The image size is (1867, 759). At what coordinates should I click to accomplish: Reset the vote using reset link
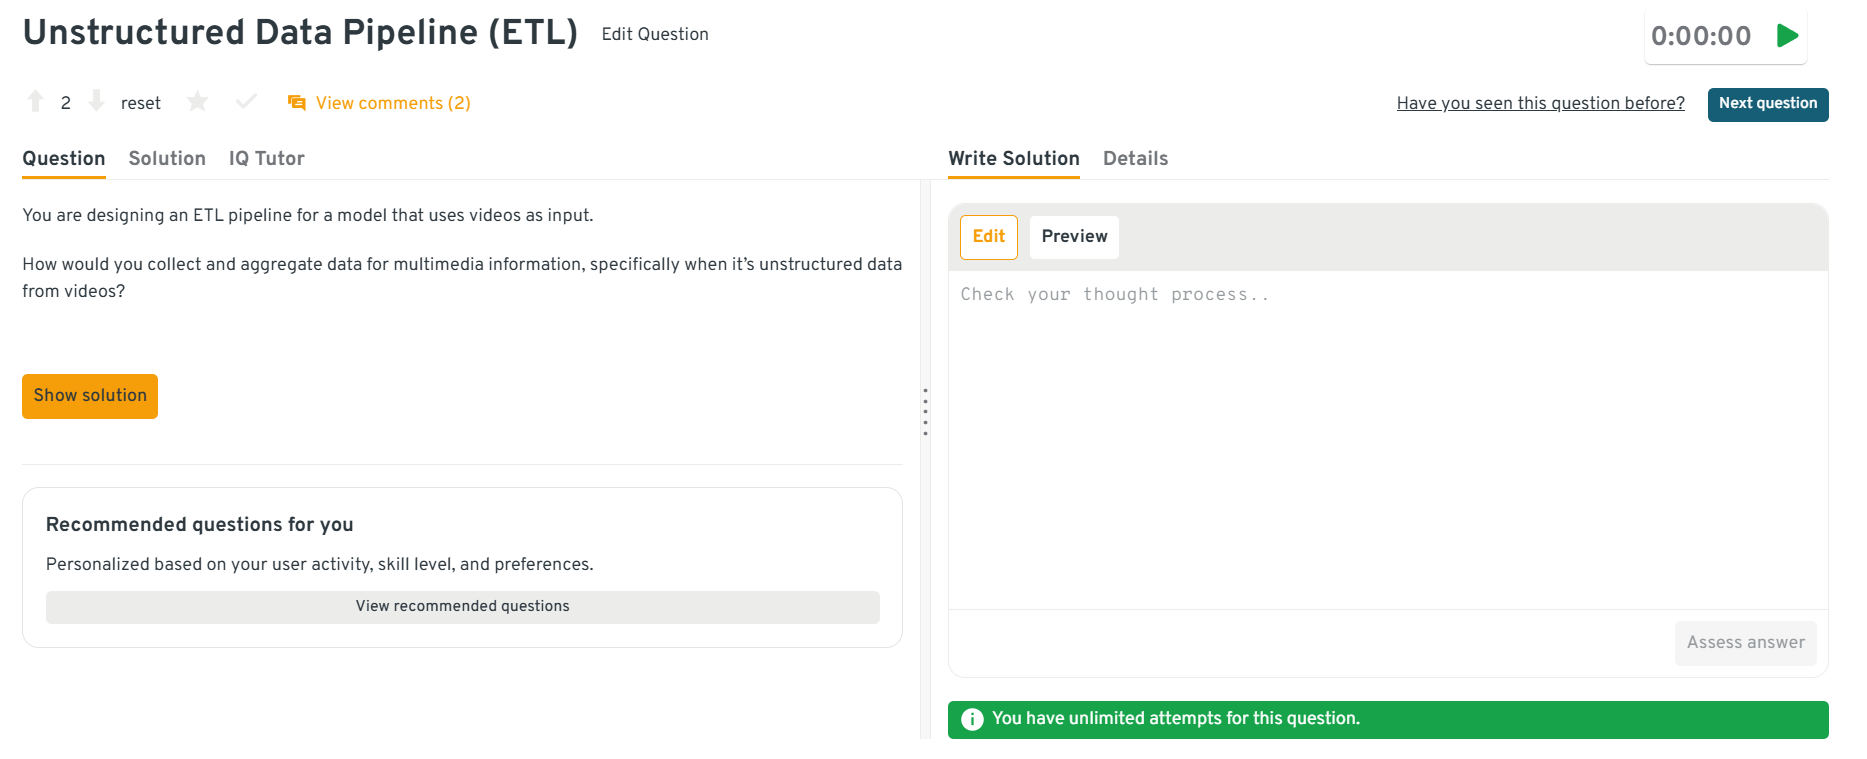pyautogui.click(x=141, y=103)
